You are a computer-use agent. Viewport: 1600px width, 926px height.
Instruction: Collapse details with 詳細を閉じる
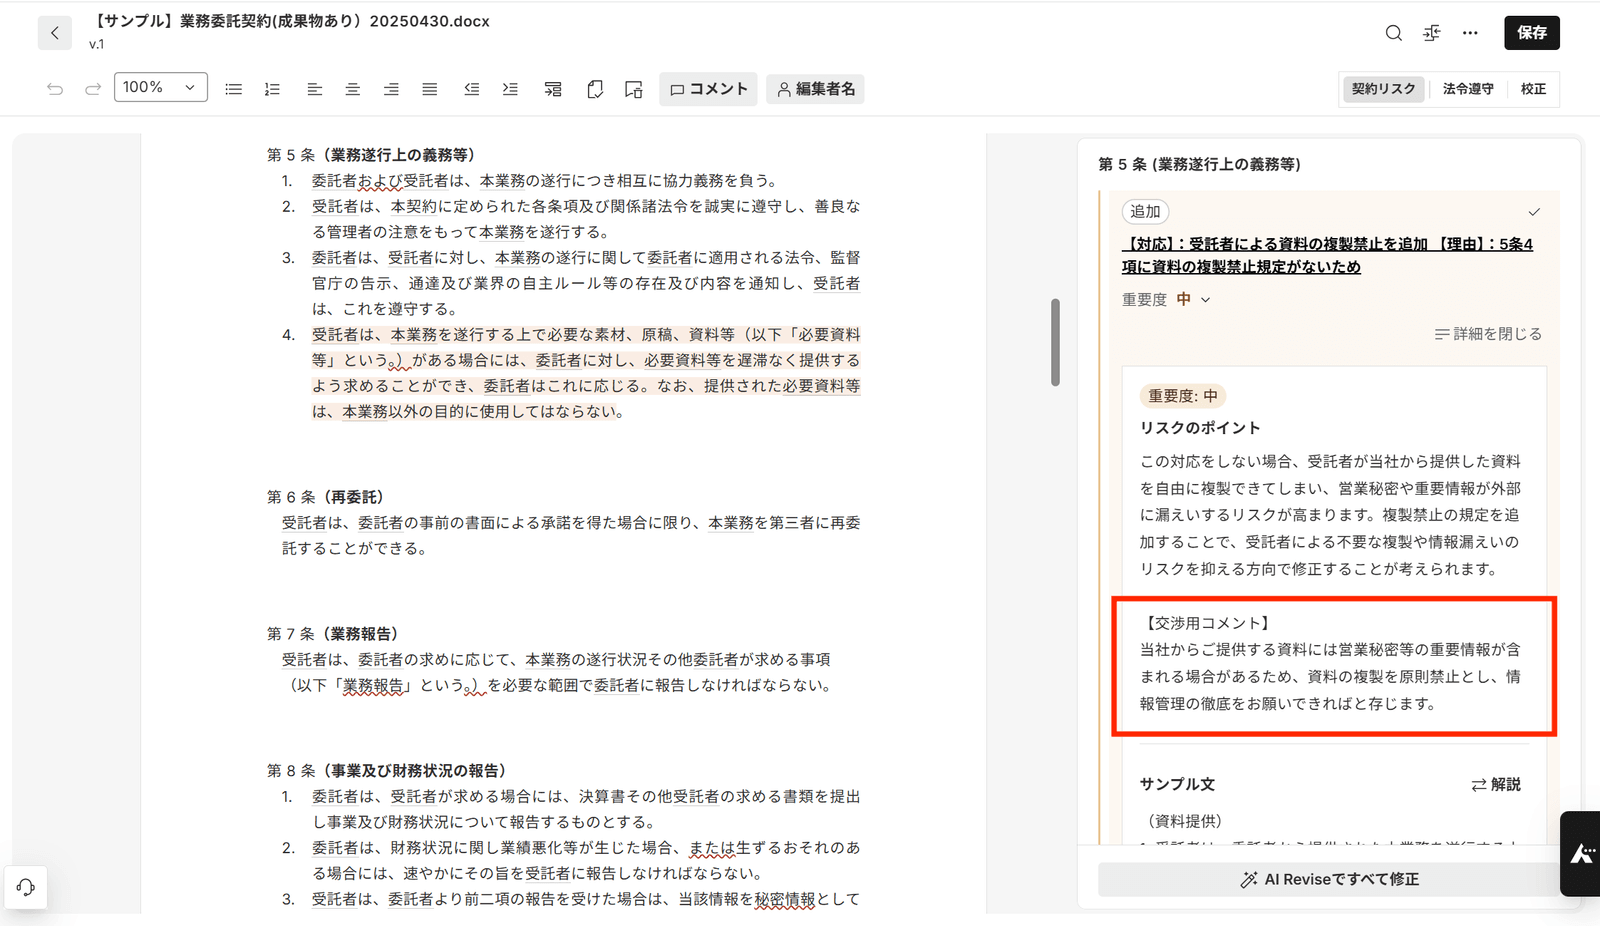pos(1488,334)
